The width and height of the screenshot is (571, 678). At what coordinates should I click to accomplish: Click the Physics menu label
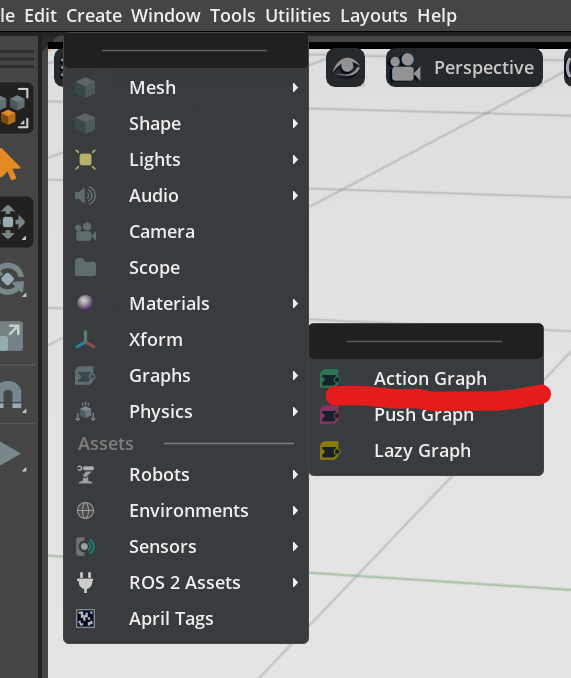click(x=161, y=412)
